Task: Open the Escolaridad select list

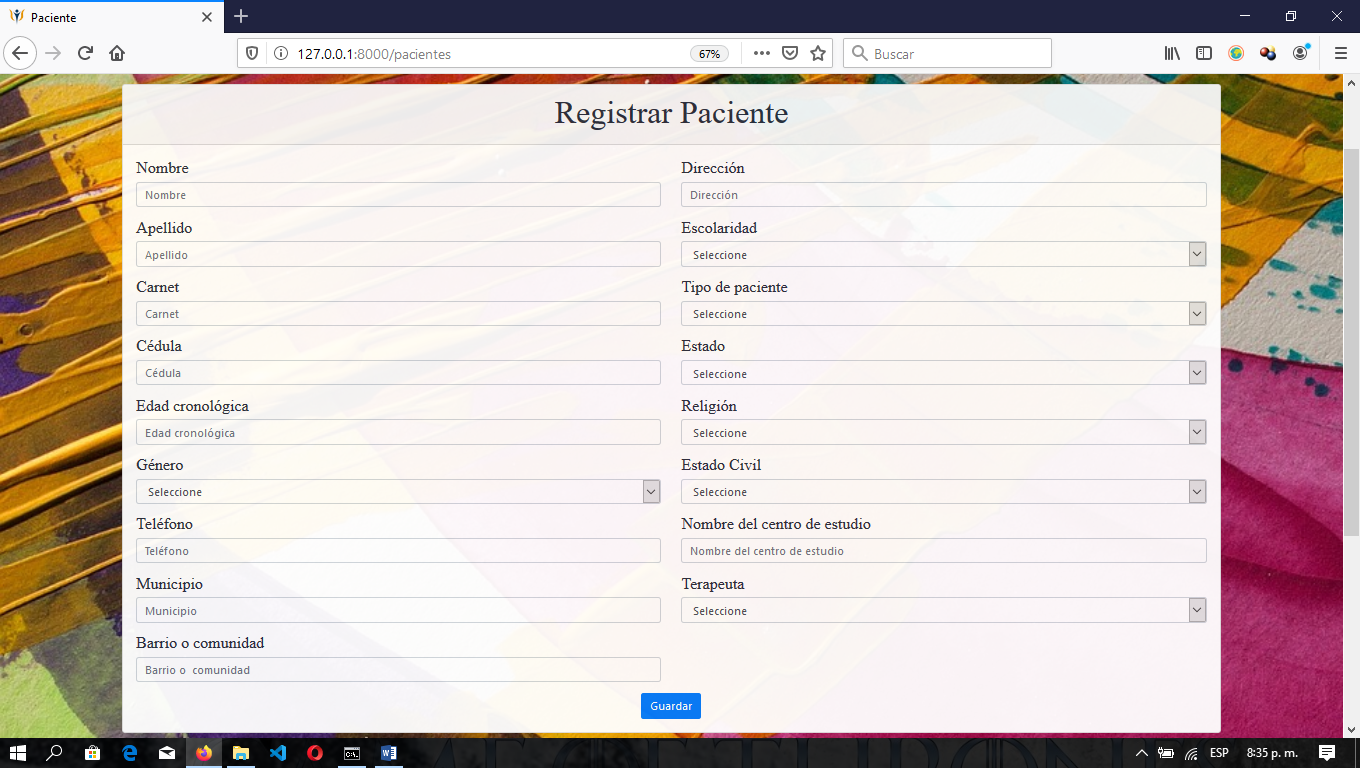Action: (x=943, y=255)
